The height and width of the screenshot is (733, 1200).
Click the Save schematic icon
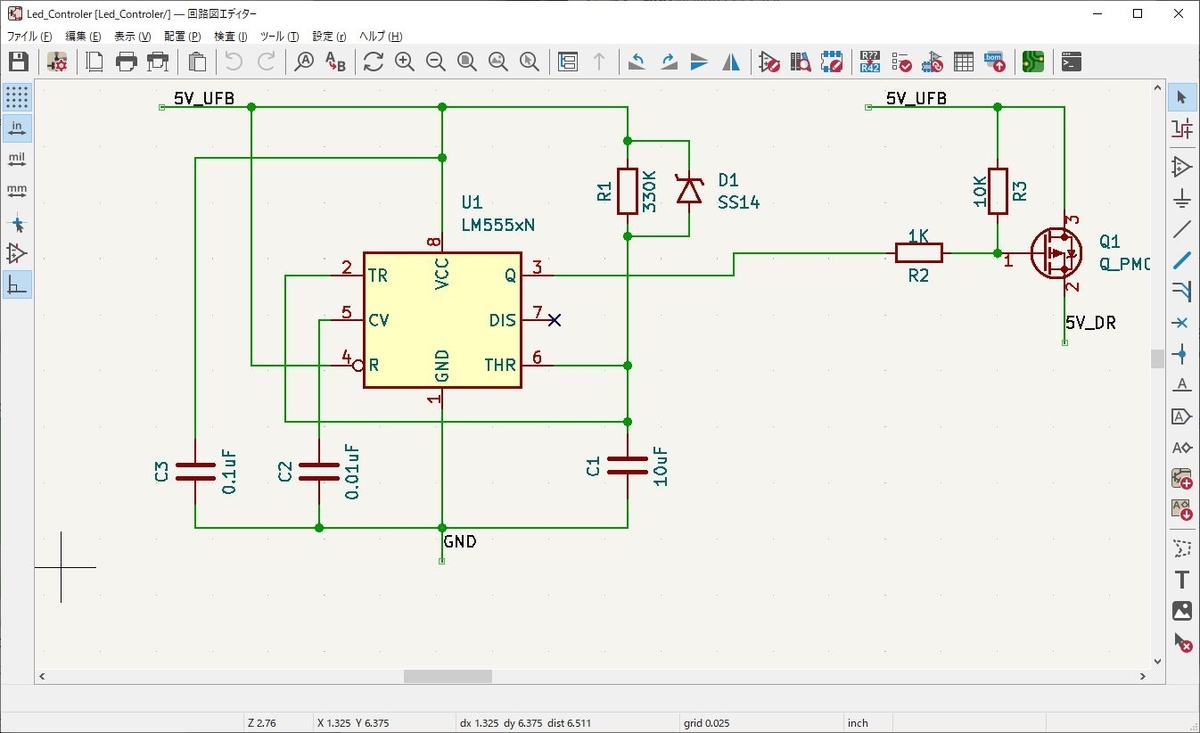click(18, 62)
